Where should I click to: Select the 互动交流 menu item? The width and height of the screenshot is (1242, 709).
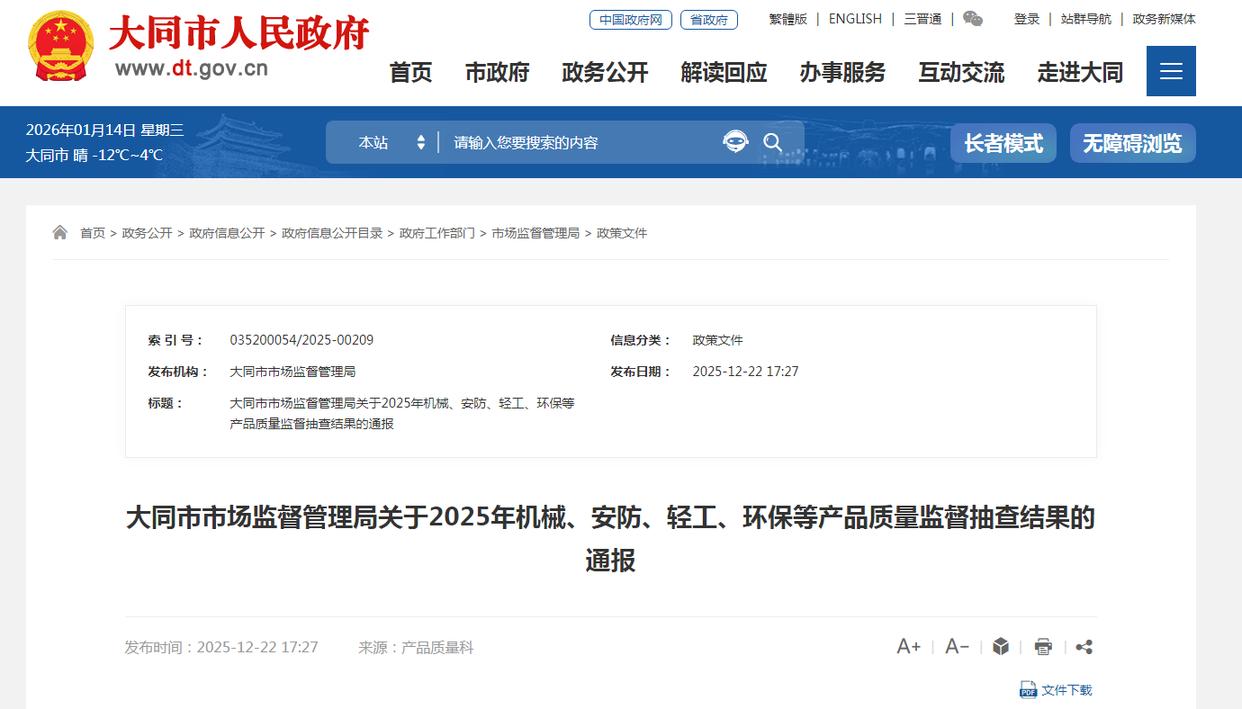coord(961,72)
